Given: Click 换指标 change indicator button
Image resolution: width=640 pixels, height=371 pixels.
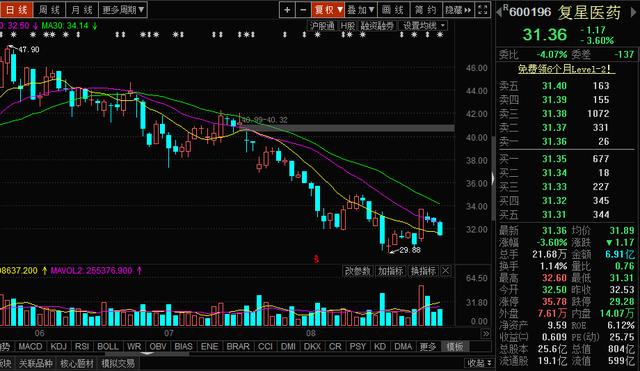Looking at the screenshot, I should coord(423,271).
